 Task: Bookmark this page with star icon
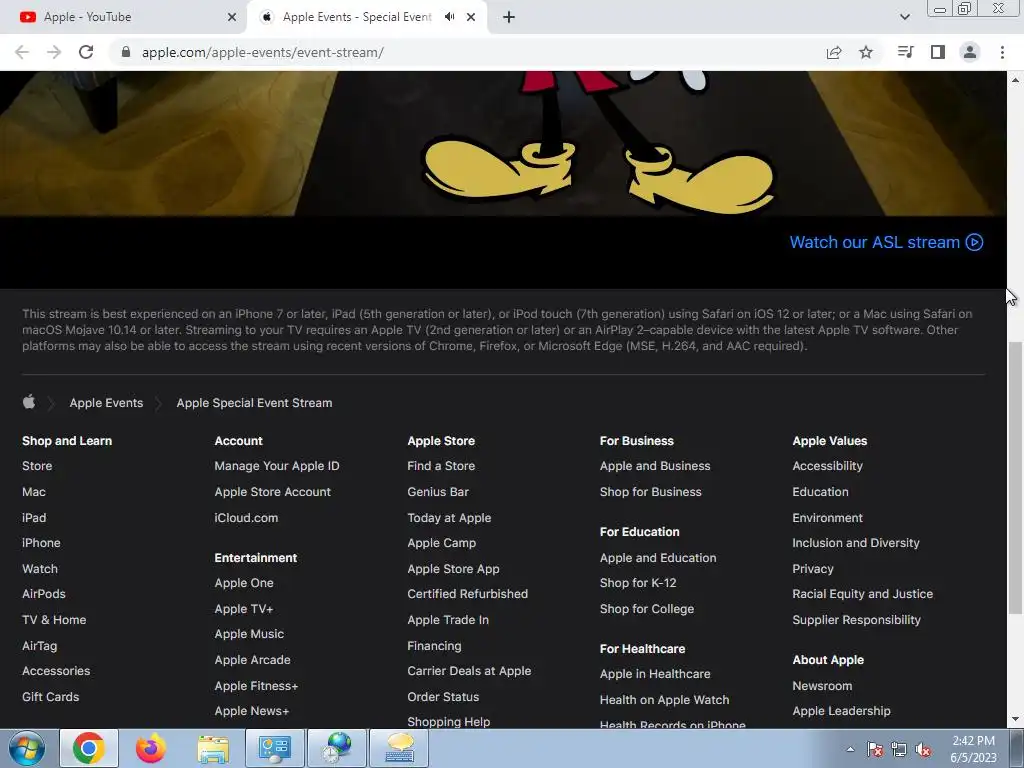coord(866,52)
